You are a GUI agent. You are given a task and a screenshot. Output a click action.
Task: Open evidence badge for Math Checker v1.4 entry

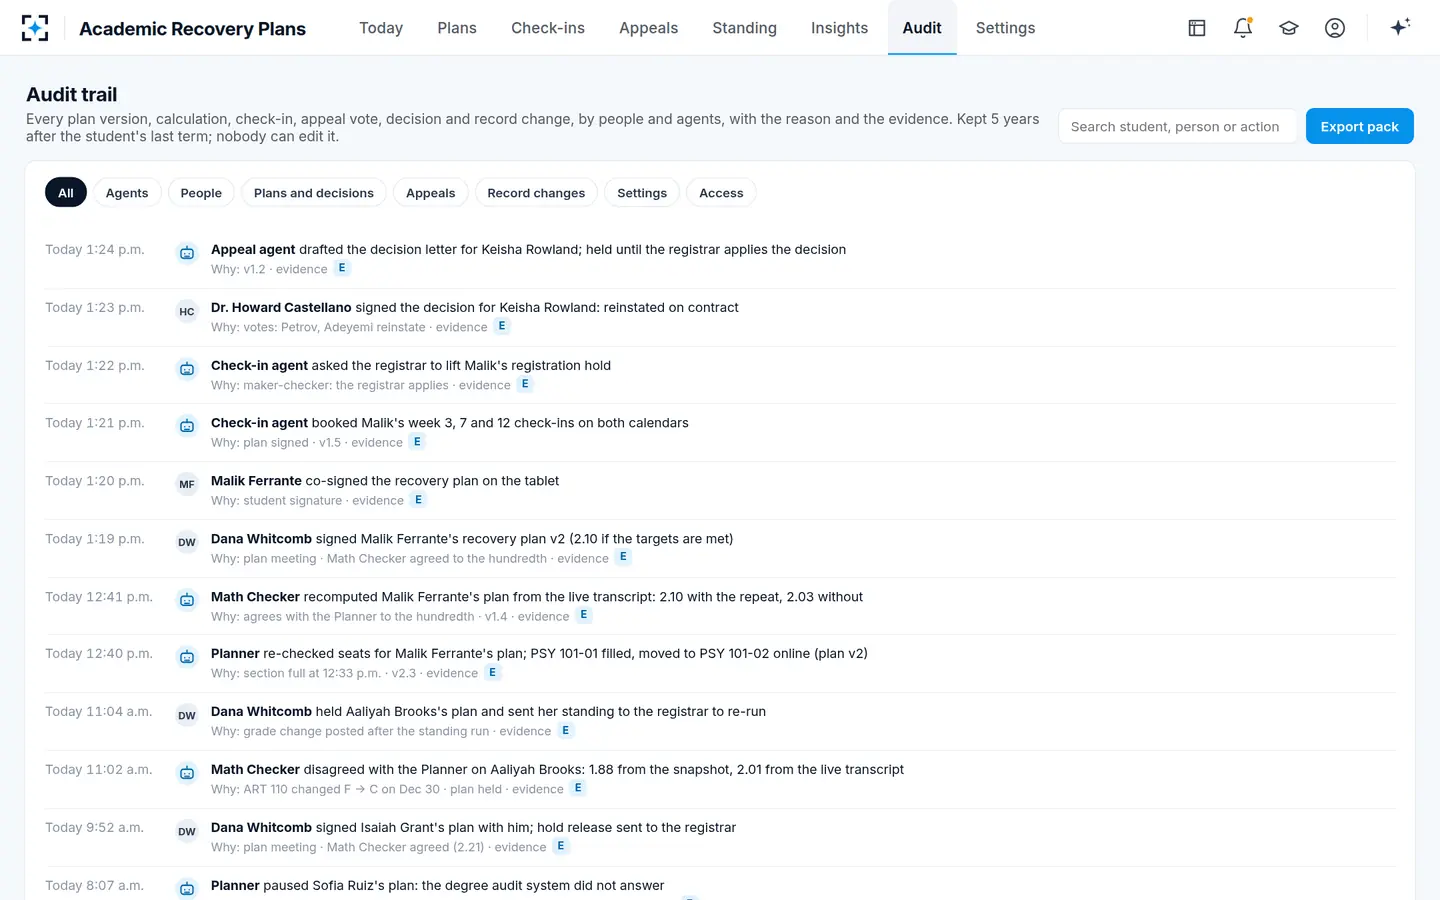click(x=584, y=616)
